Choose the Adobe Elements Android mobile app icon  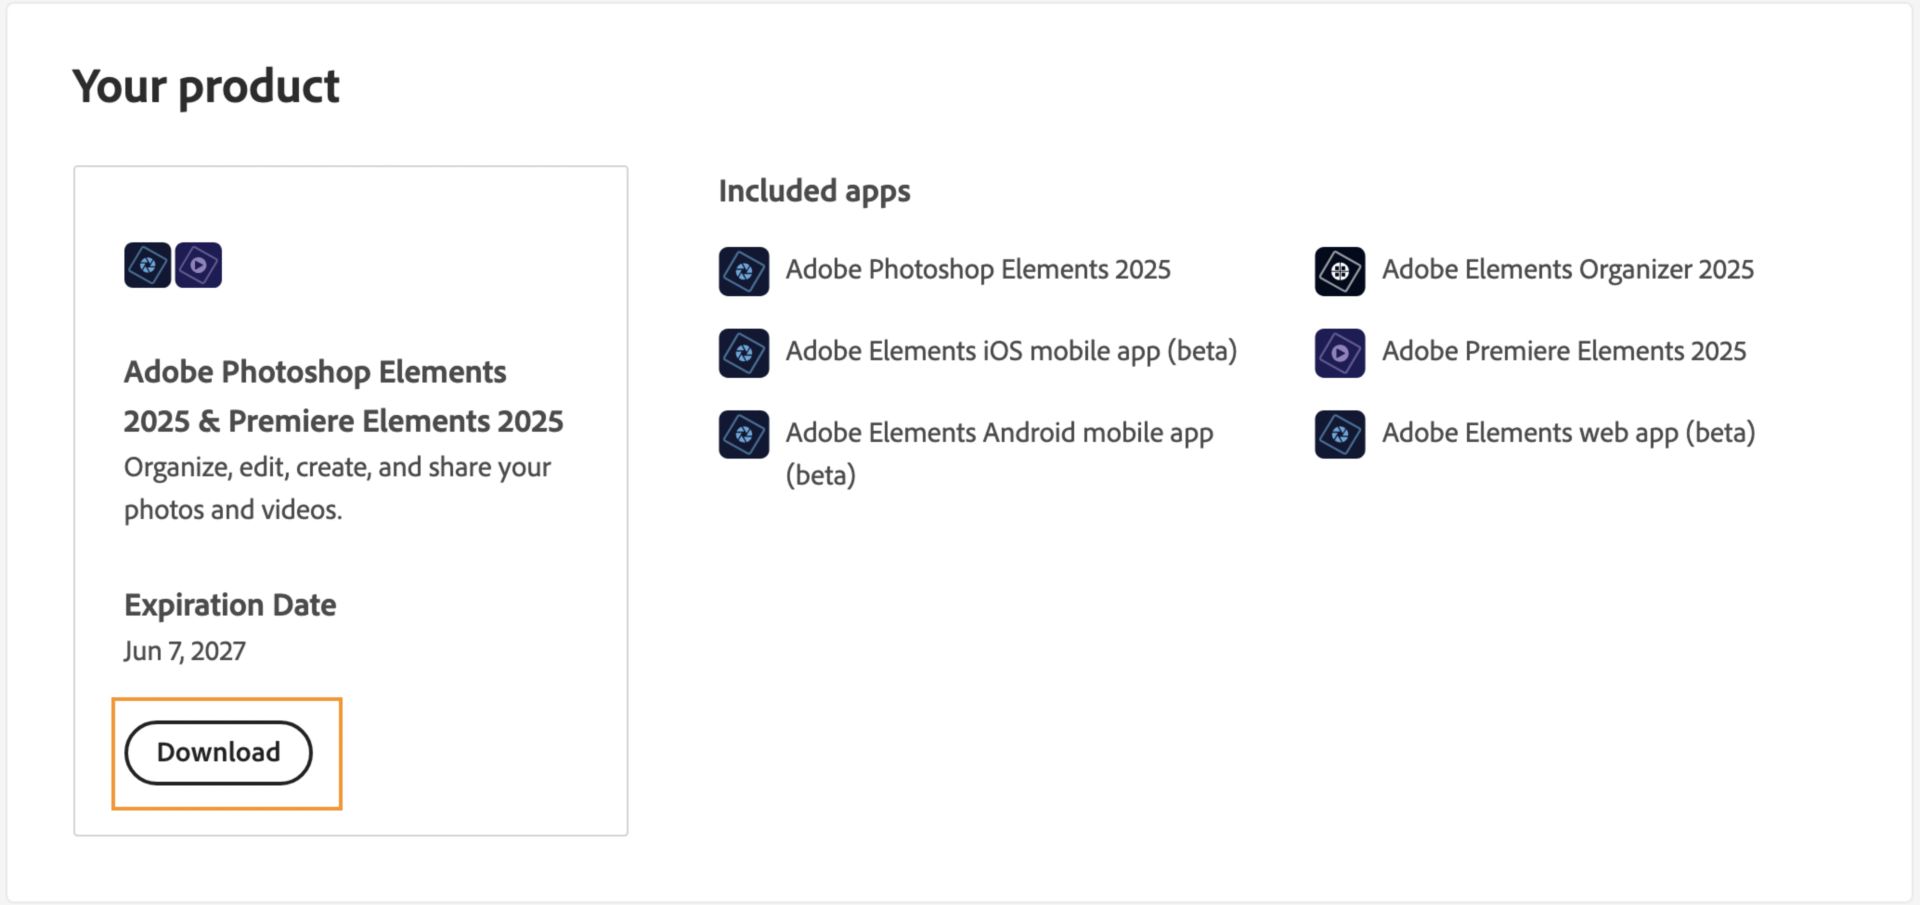744,434
